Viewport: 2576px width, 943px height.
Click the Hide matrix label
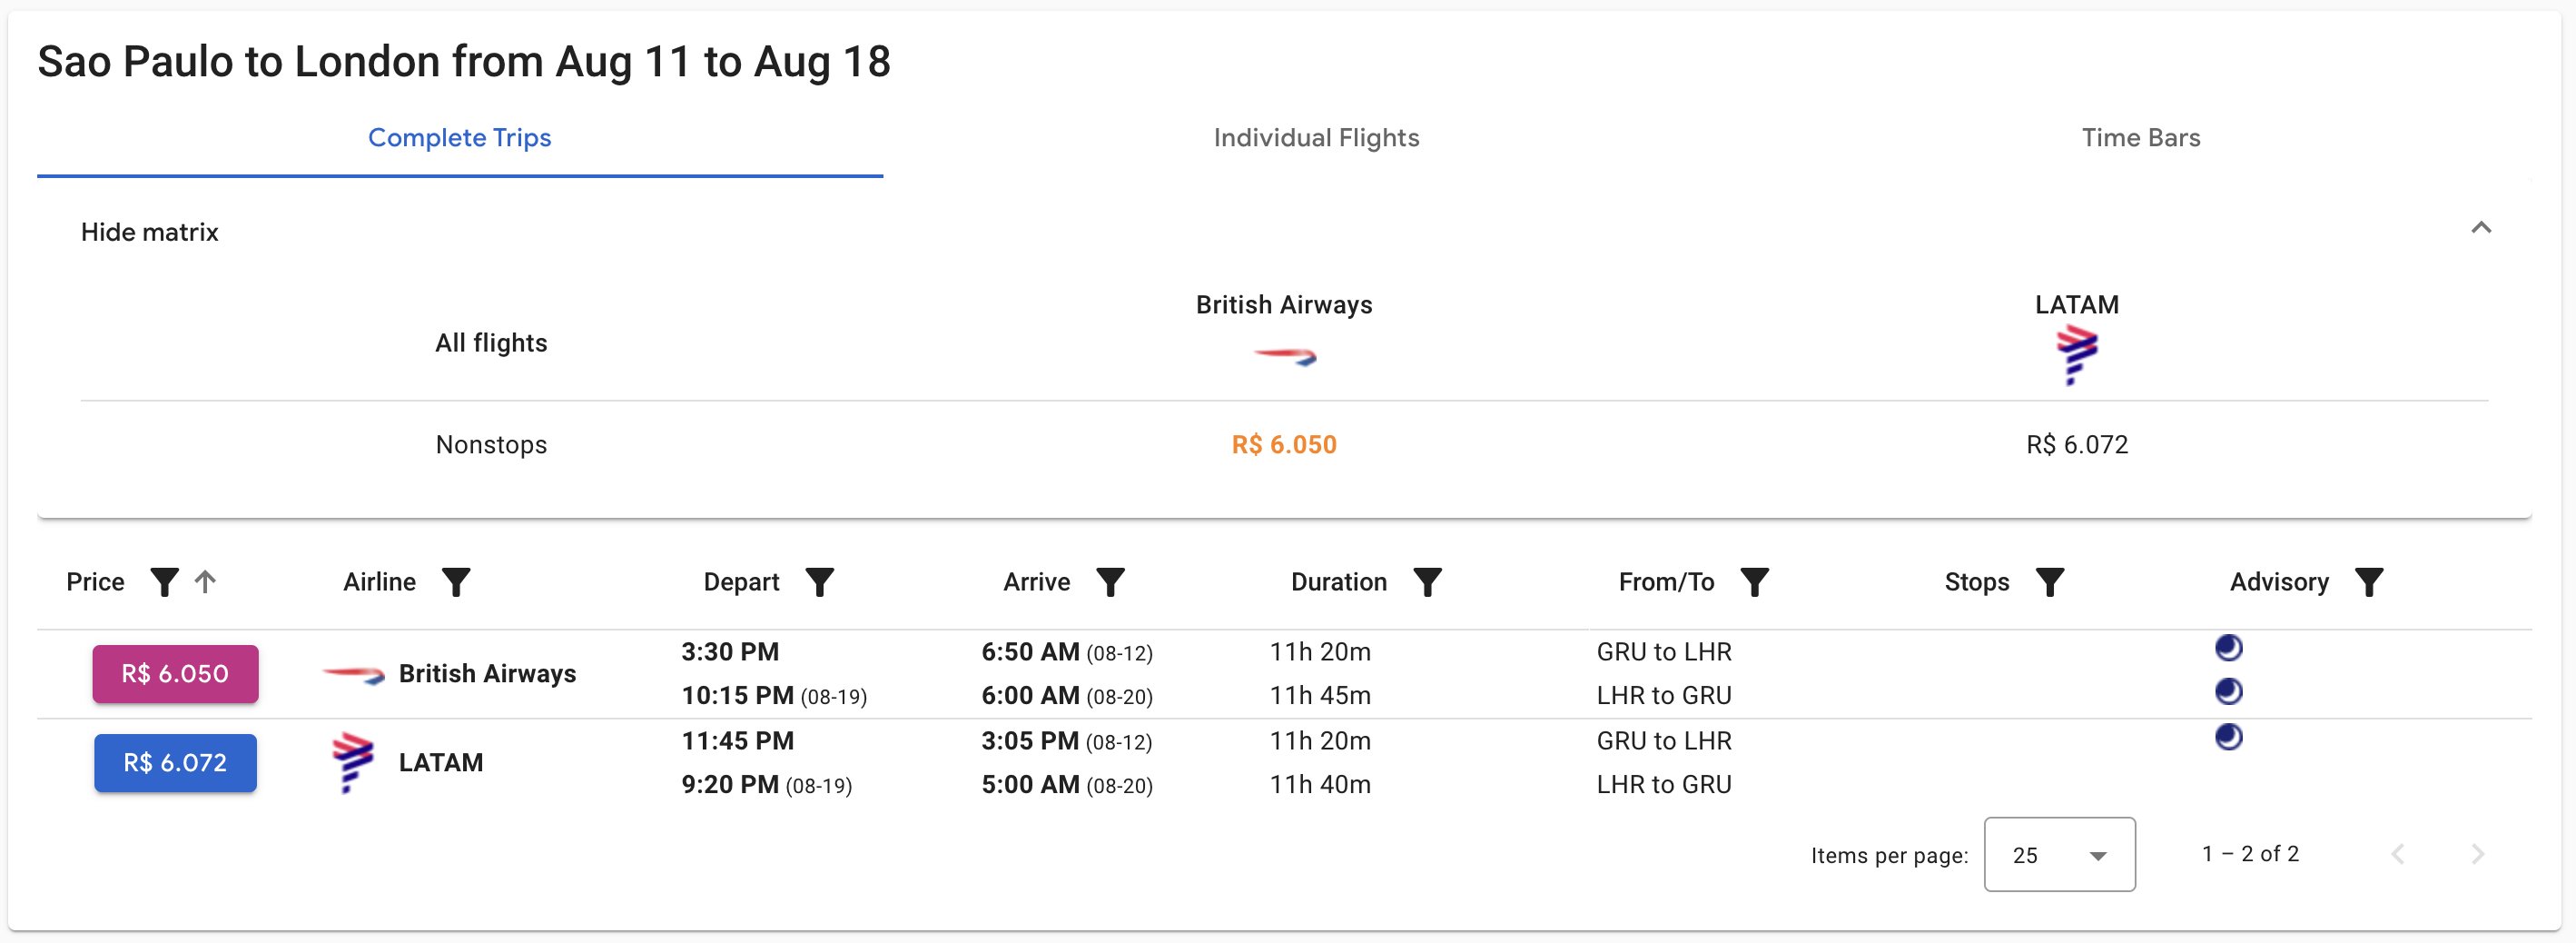click(x=149, y=232)
